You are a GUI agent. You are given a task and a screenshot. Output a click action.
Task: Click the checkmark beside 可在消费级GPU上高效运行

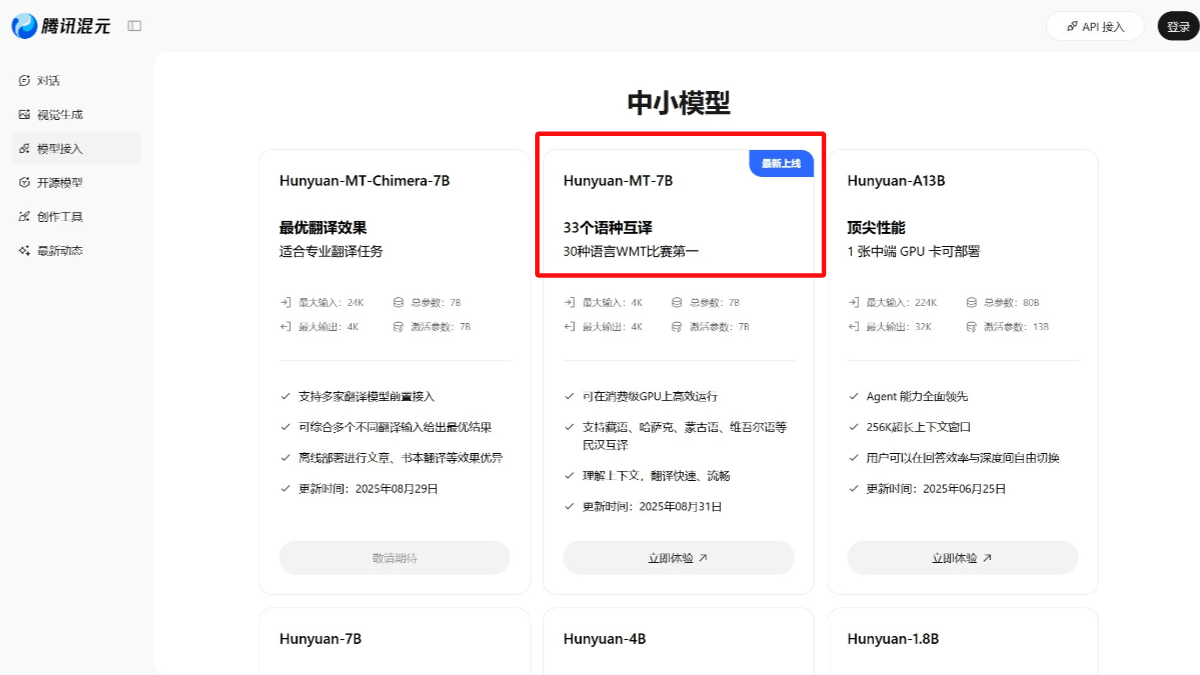point(570,396)
